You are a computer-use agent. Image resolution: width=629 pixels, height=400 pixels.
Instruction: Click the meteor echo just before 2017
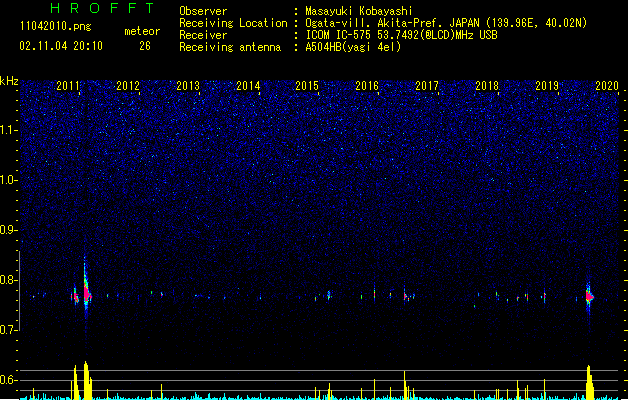pos(405,296)
